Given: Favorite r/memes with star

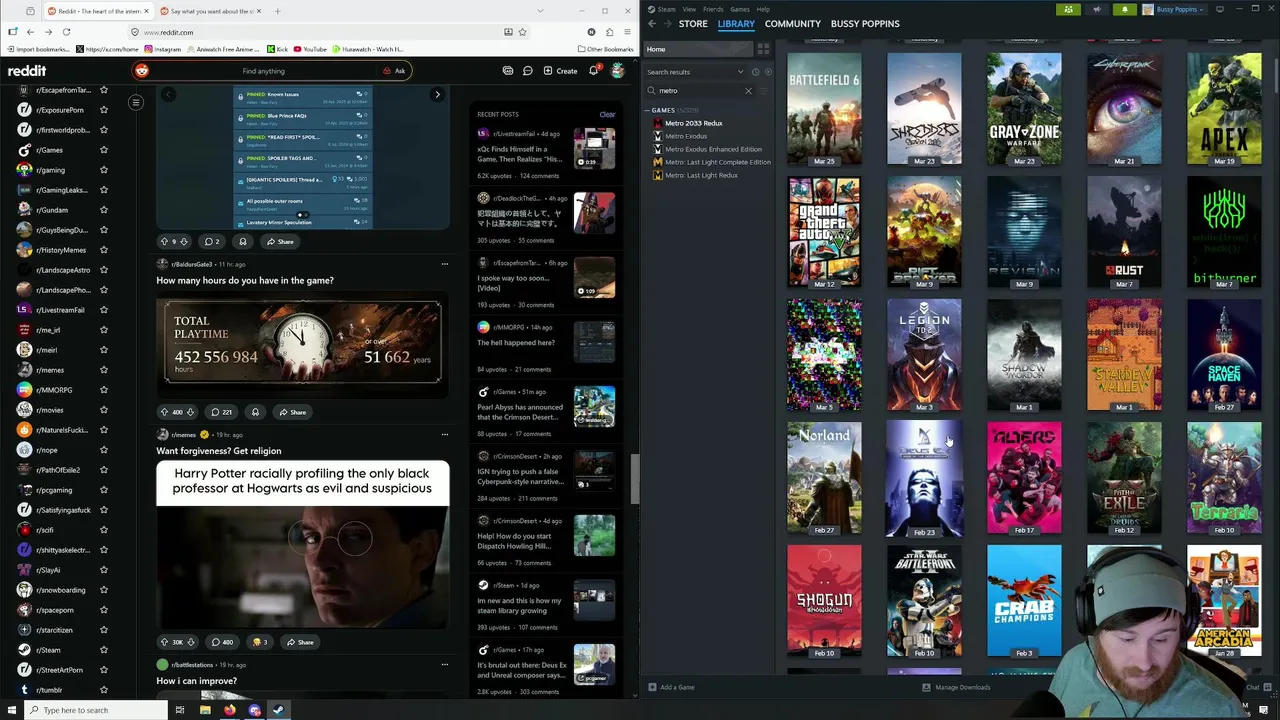Looking at the screenshot, I should [x=104, y=370].
